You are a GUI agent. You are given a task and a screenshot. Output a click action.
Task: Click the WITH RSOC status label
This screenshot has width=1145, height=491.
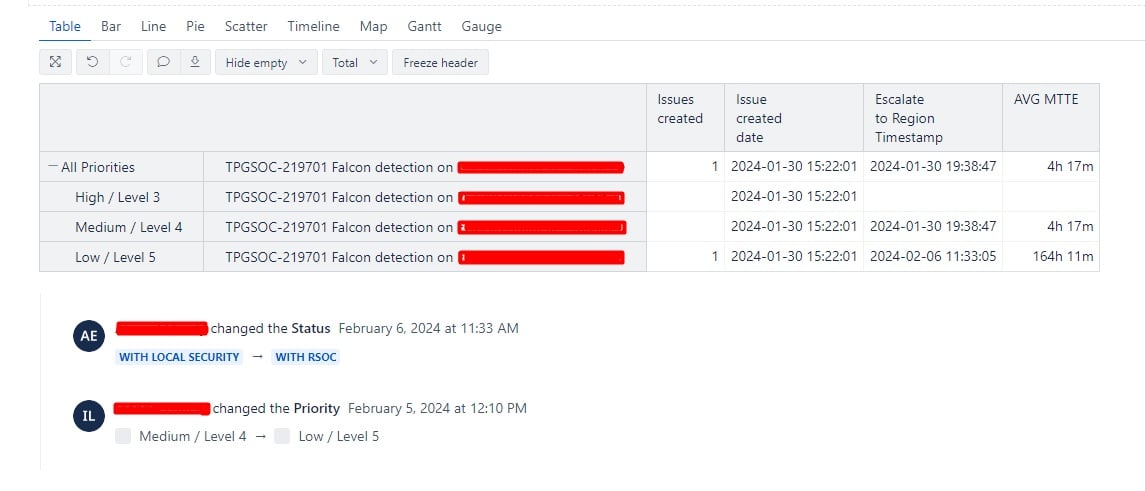306,357
